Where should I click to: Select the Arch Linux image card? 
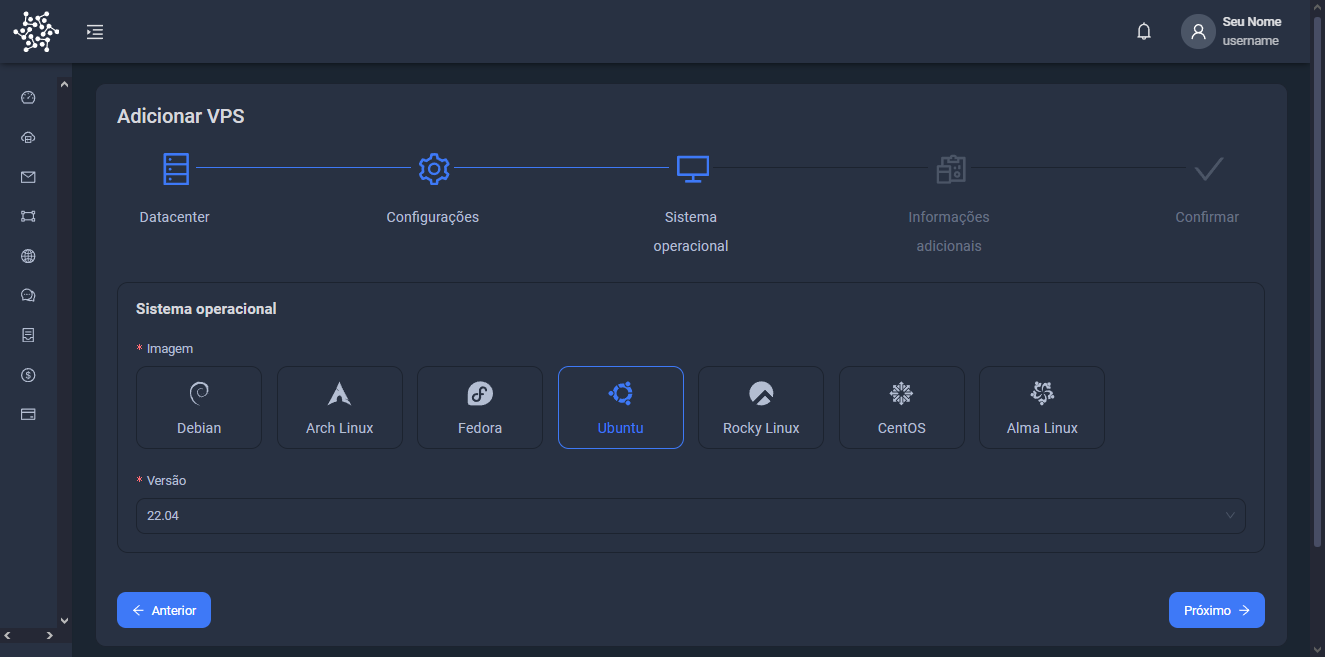click(340, 407)
